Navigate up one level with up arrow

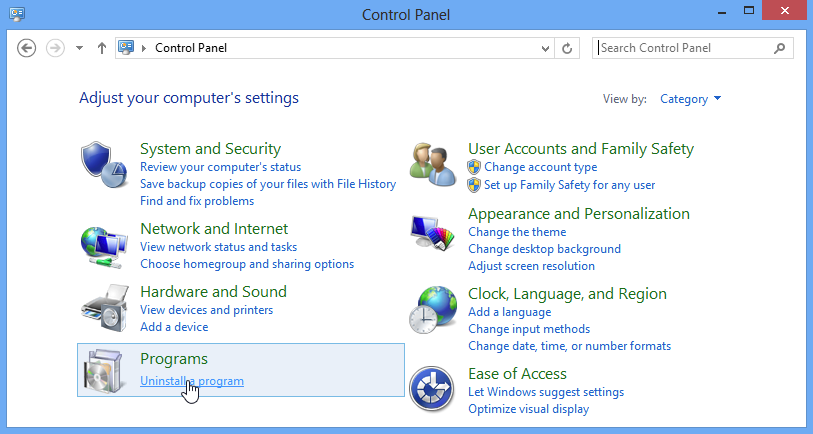click(102, 48)
